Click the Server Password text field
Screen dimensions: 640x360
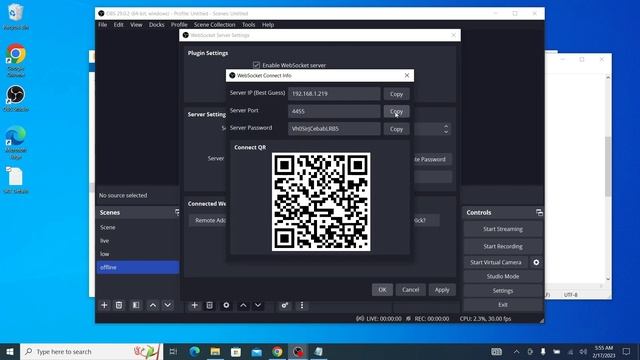(334, 129)
